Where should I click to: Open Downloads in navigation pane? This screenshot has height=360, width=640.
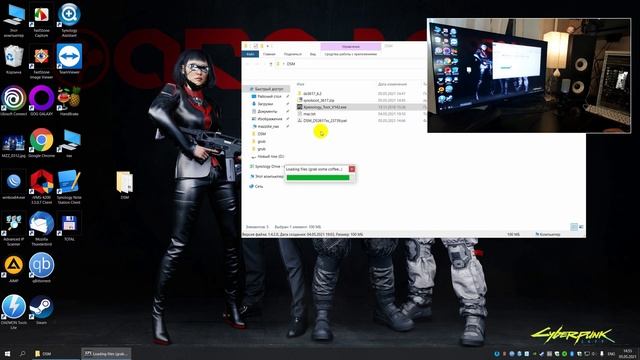tap(265, 104)
